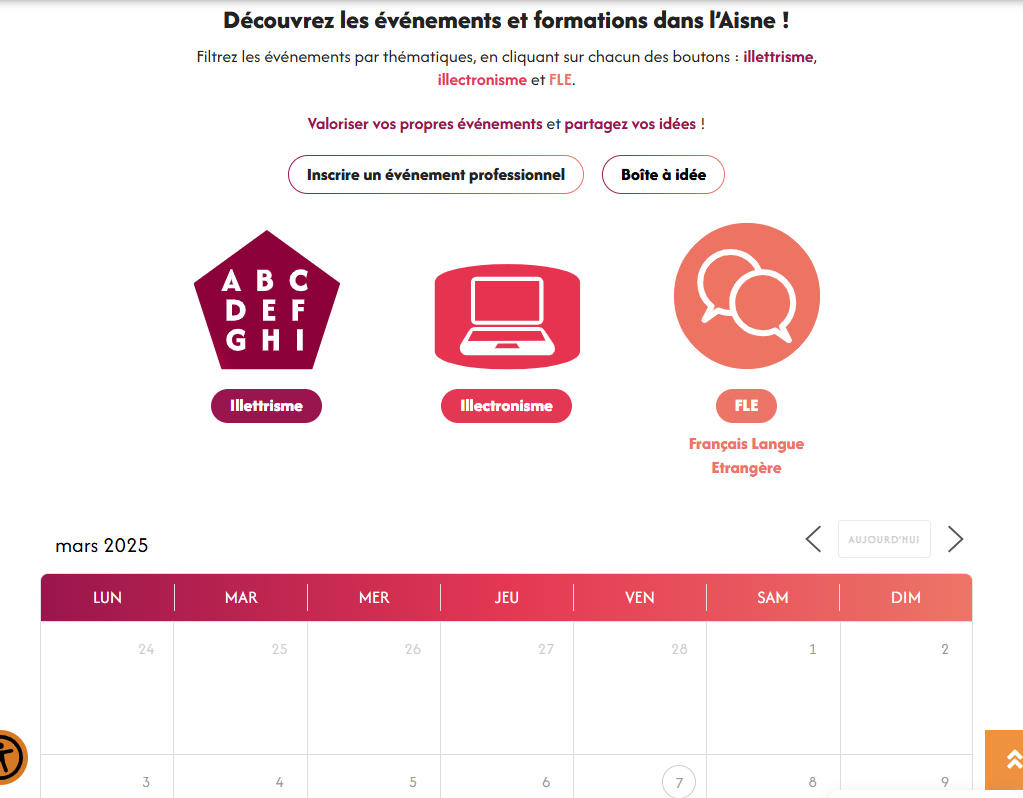Filter events by Illectronisme button
The width and height of the screenshot is (1023, 798).
(506, 406)
